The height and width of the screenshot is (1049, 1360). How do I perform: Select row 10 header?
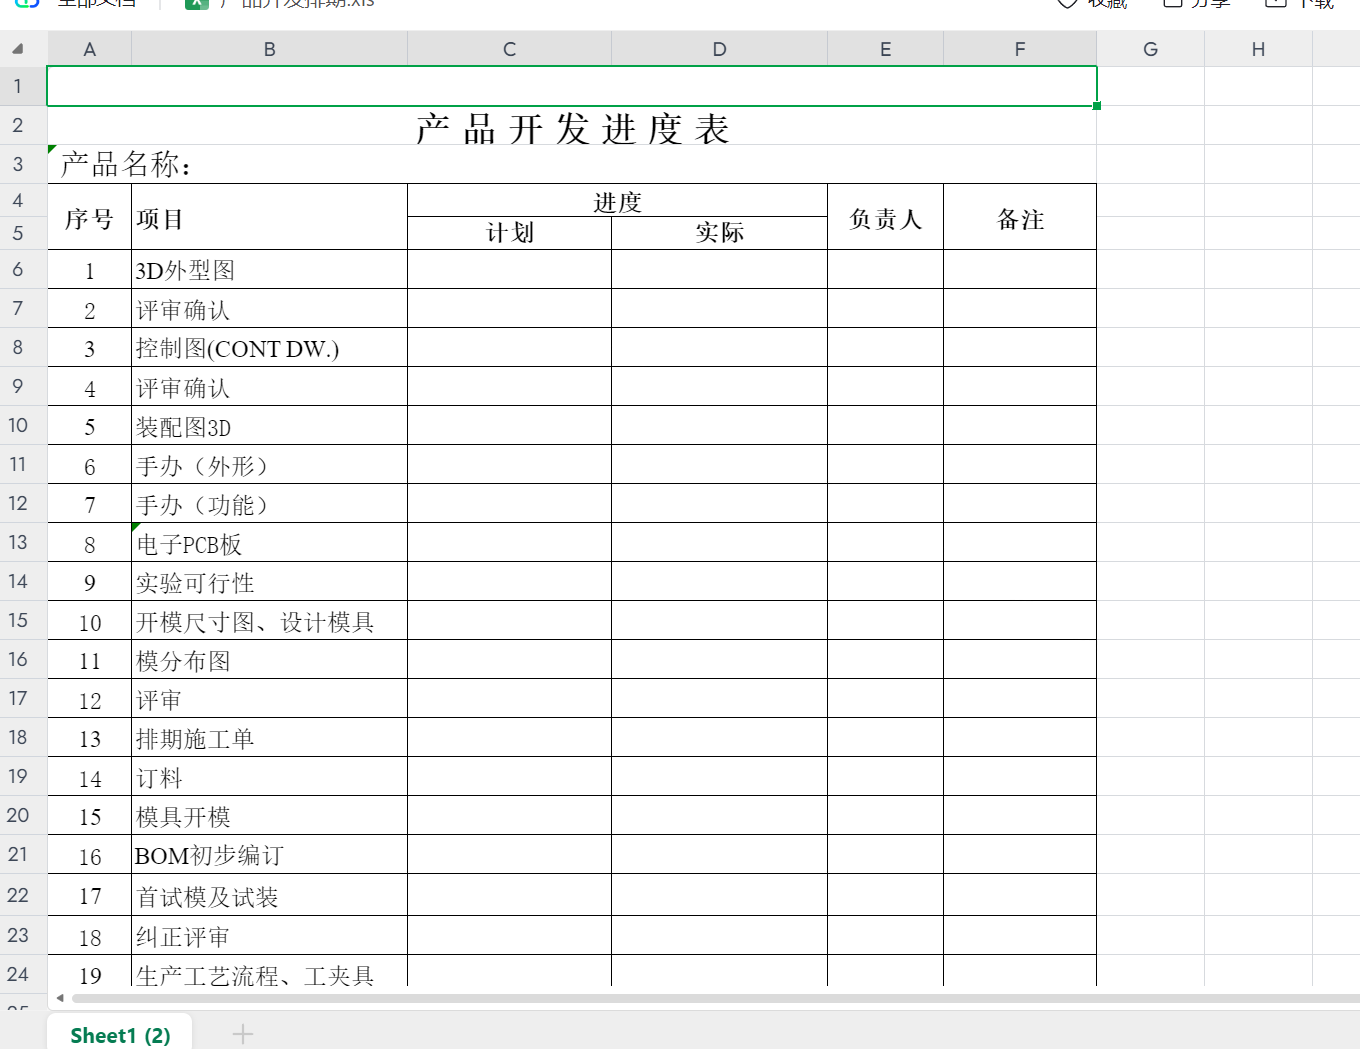pos(18,425)
